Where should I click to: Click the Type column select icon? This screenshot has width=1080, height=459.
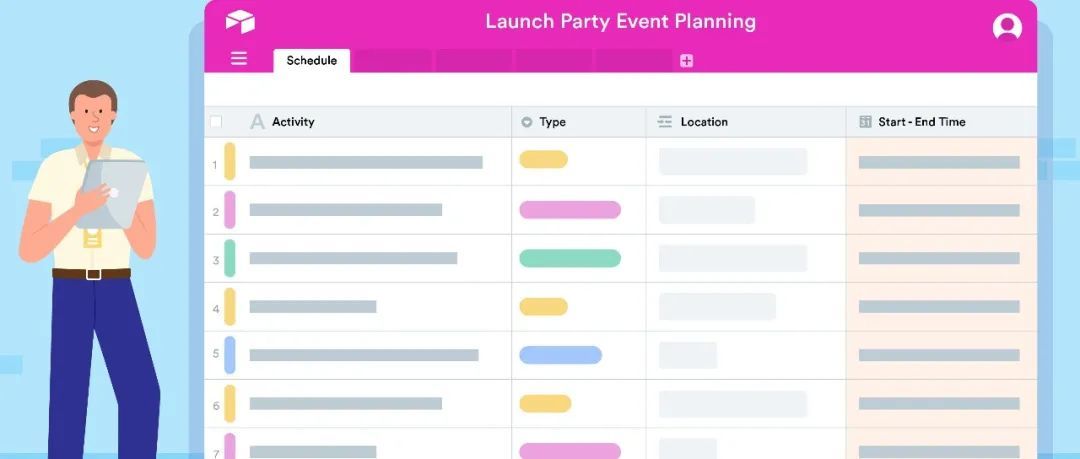[527, 123]
